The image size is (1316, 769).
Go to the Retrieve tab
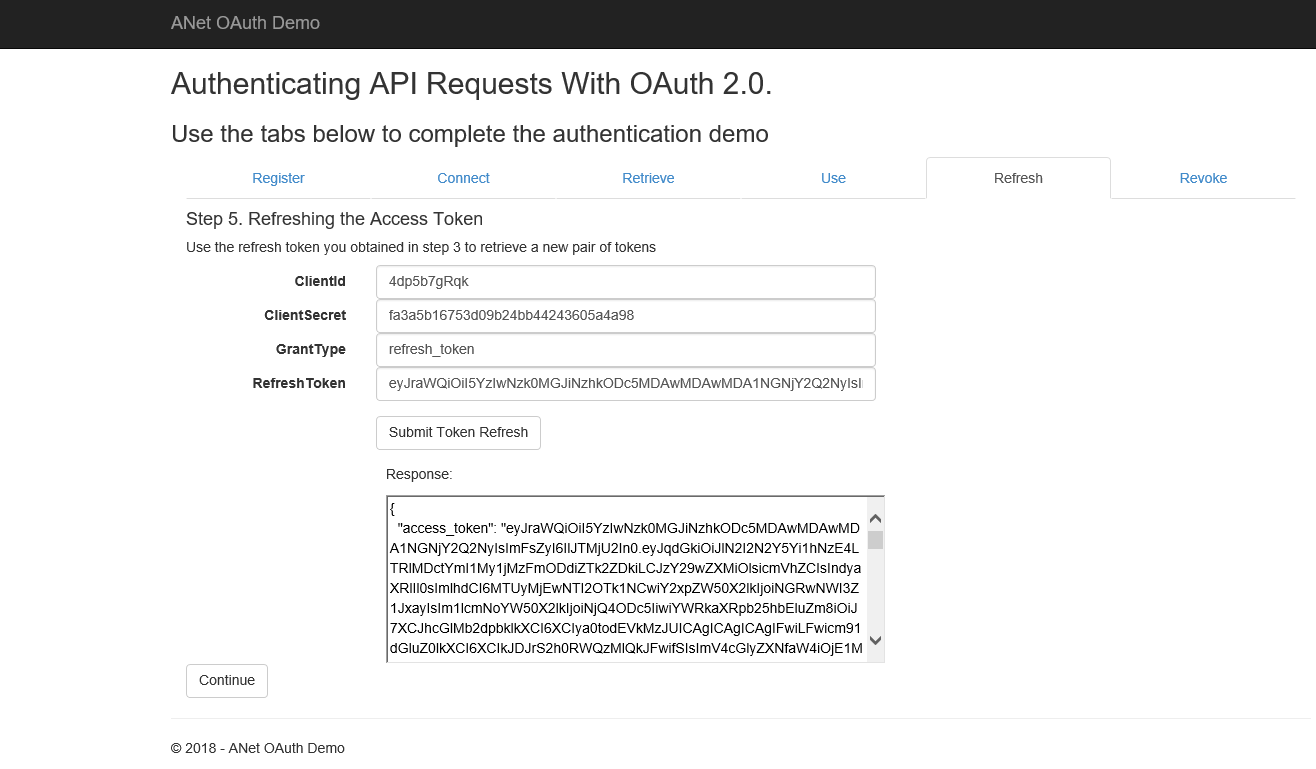pyautogui.click(x=648, y=178)
